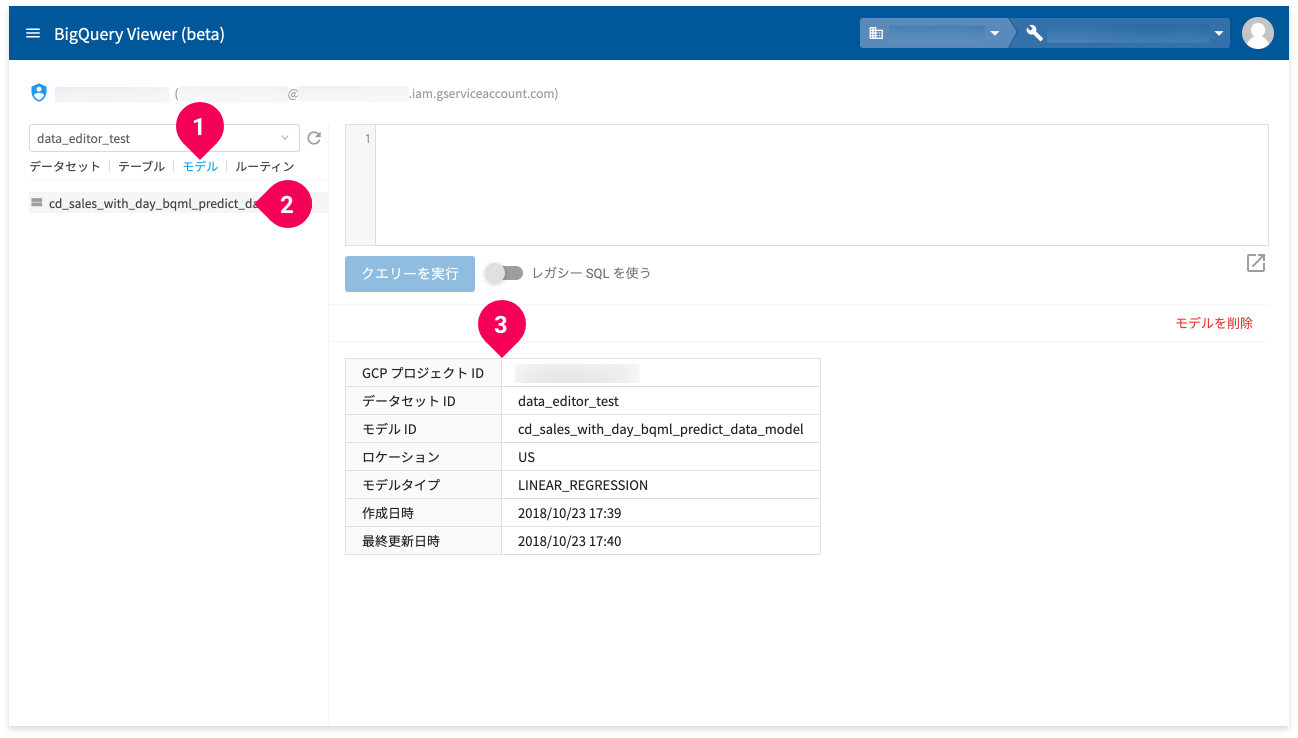Click the 2018/10/23 17:39 creation time
The height and width of the screenshot is (738, 1298).
point(570,513)
